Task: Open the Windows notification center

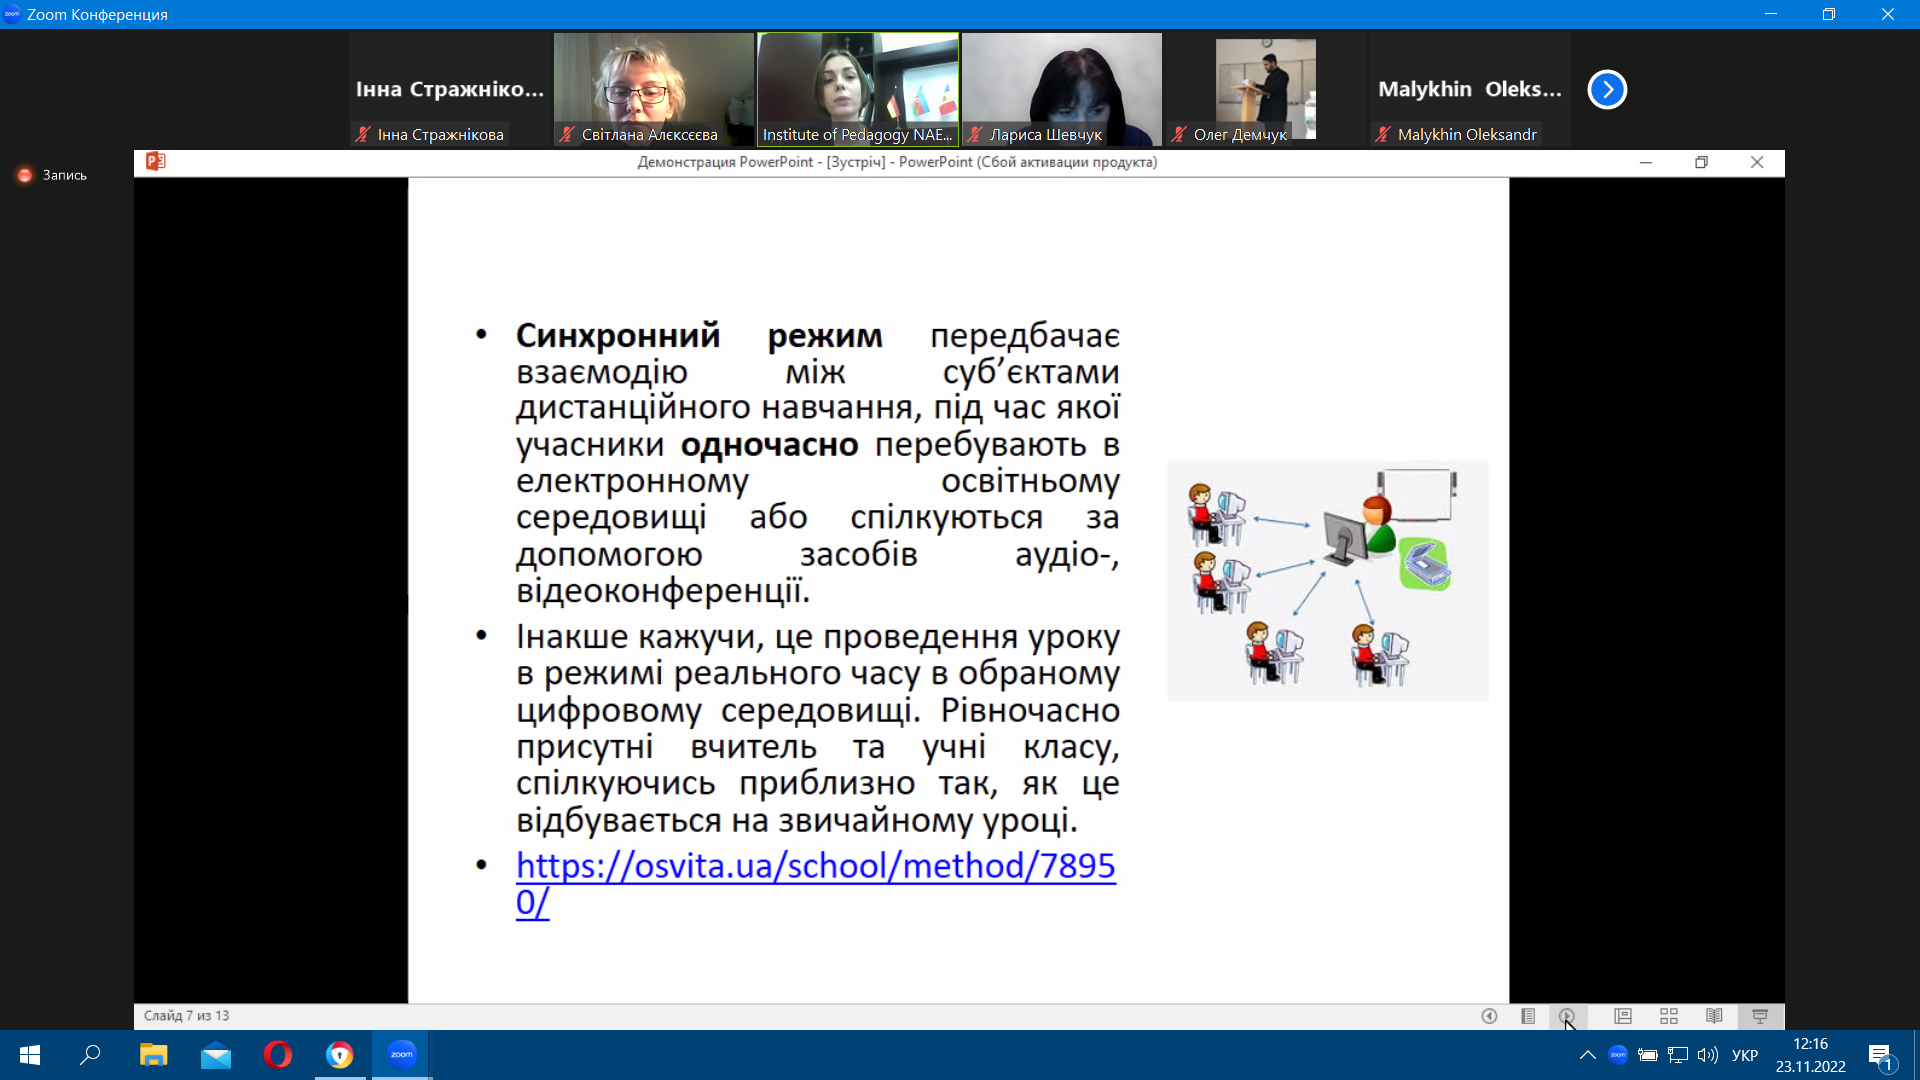Action: 1881,1056
